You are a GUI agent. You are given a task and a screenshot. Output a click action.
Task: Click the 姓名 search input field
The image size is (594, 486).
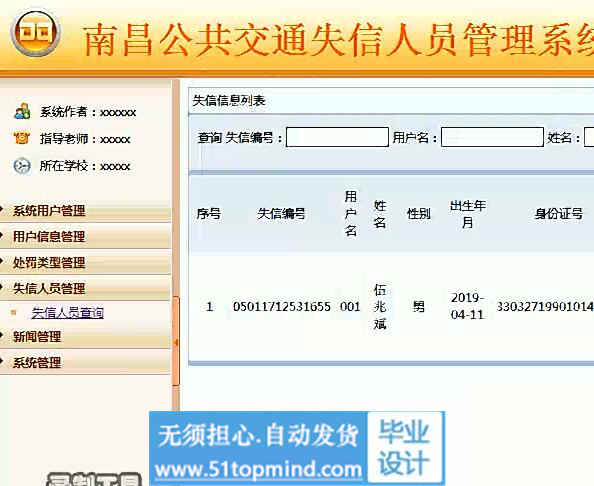589,137
